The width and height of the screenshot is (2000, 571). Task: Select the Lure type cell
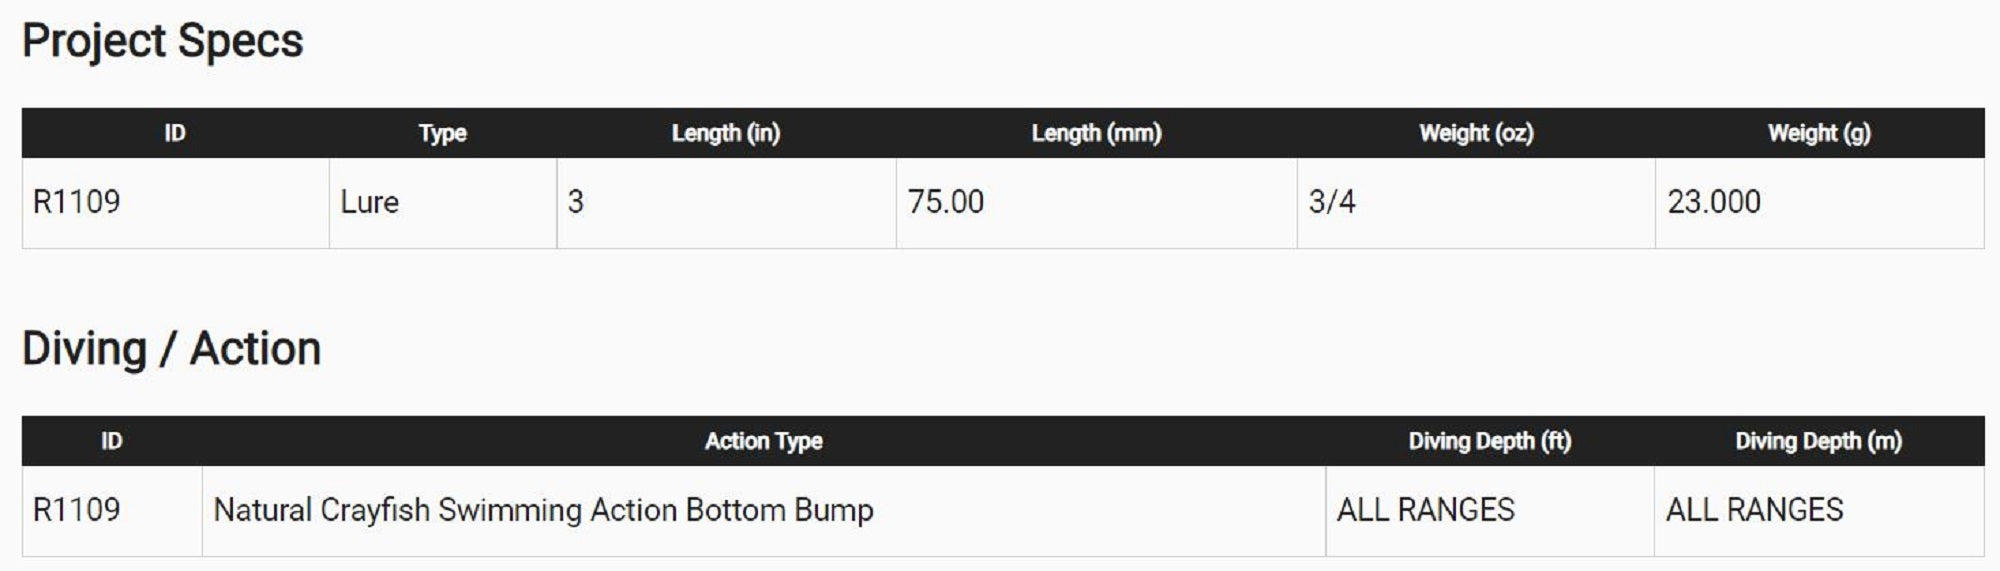(370, 202)
